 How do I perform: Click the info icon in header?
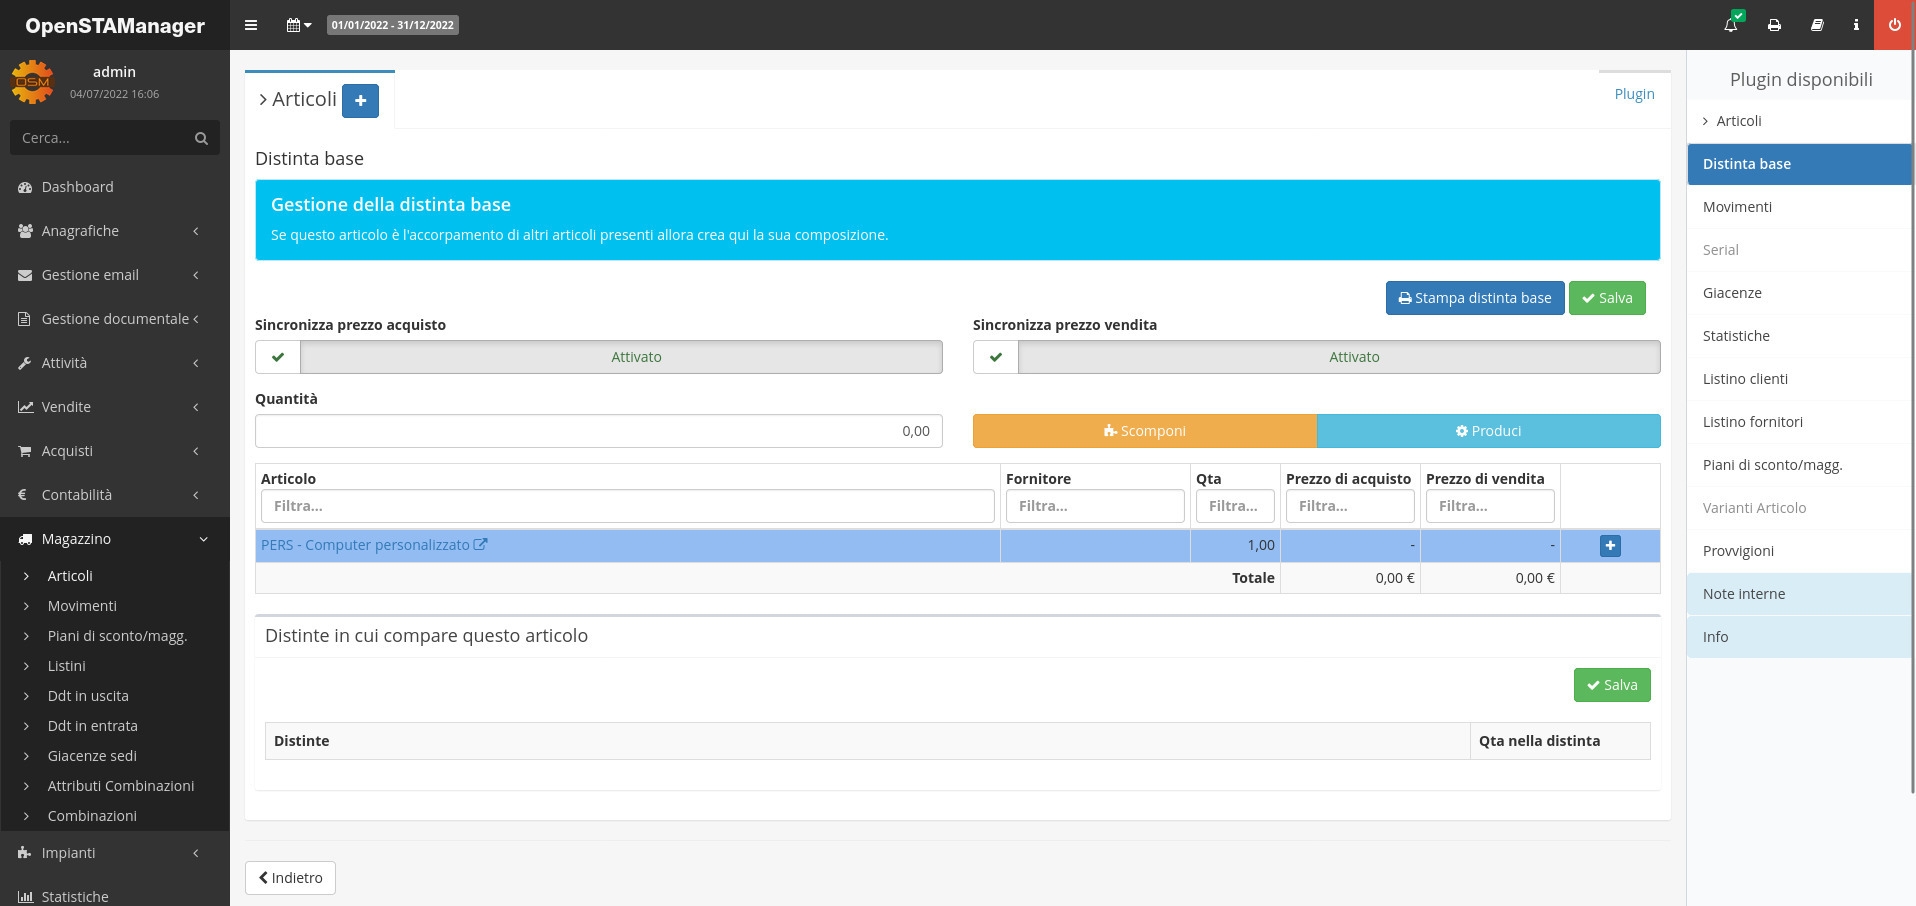[1856, 25]
